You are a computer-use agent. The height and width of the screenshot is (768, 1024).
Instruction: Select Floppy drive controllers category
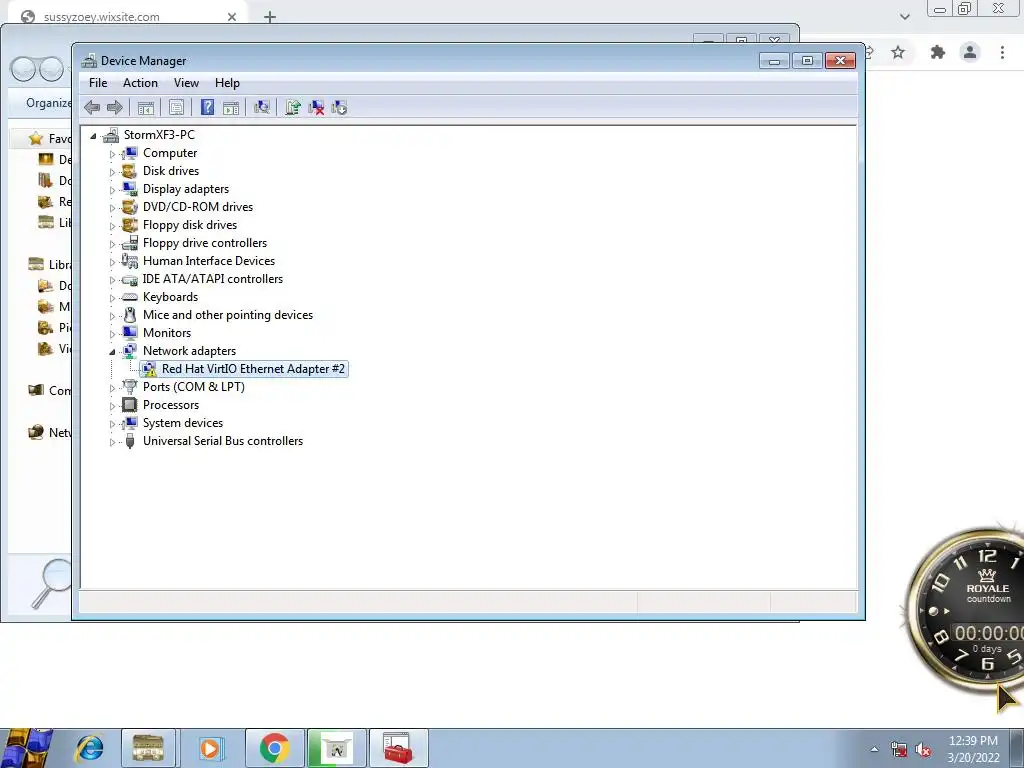pyautogui.click(x=205, y=243)
